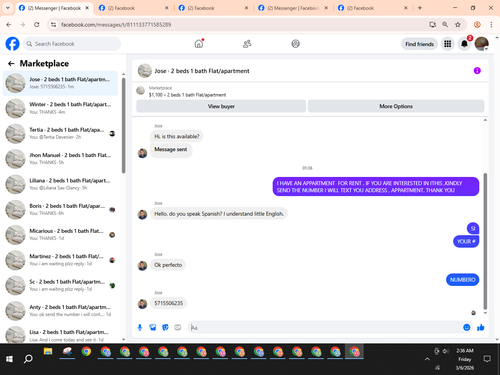This screenshot has width=500, height=375.
Task: Click the $1,100 listing thumbnail
Action: (x=141, y=90)
